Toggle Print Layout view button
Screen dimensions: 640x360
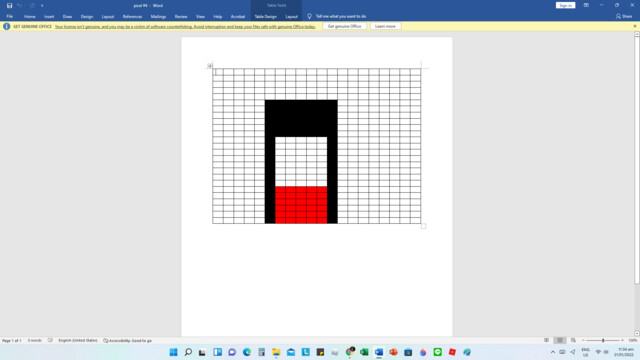pyautogui.click(x=560, y=340)
